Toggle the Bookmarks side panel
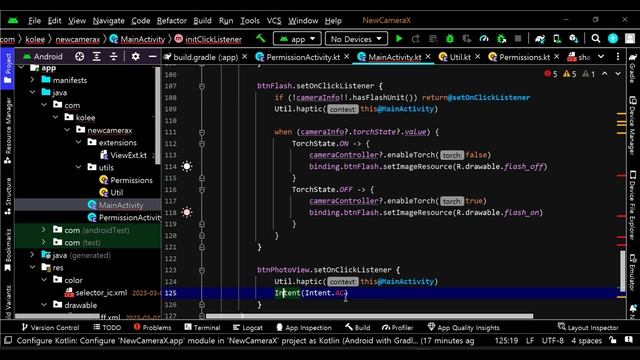 (7, 250)
